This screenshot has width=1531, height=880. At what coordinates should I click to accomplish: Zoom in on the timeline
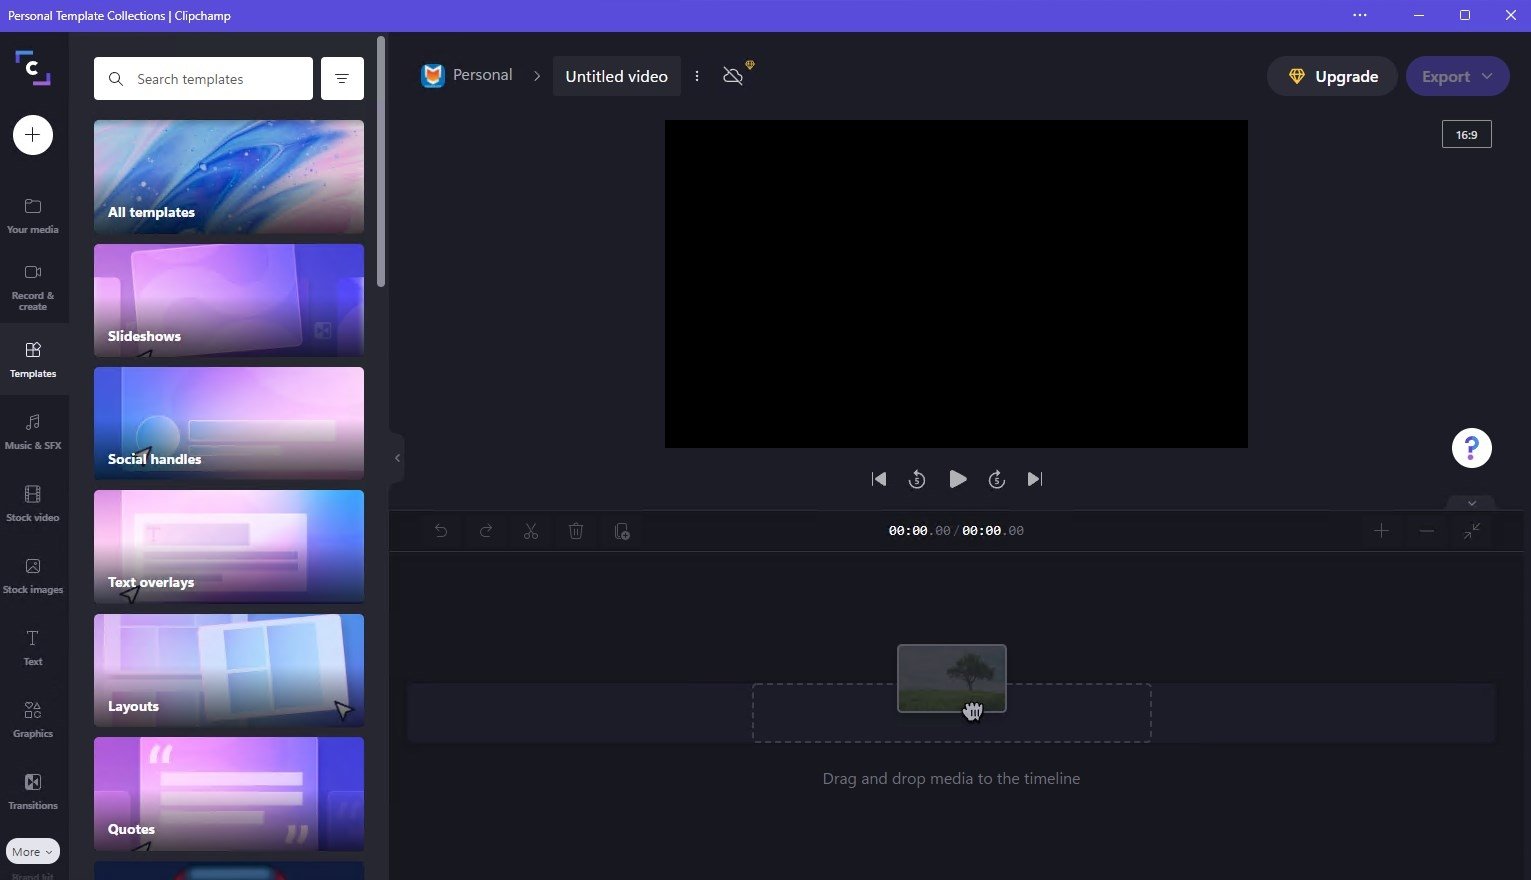(x=1381, y=531)
